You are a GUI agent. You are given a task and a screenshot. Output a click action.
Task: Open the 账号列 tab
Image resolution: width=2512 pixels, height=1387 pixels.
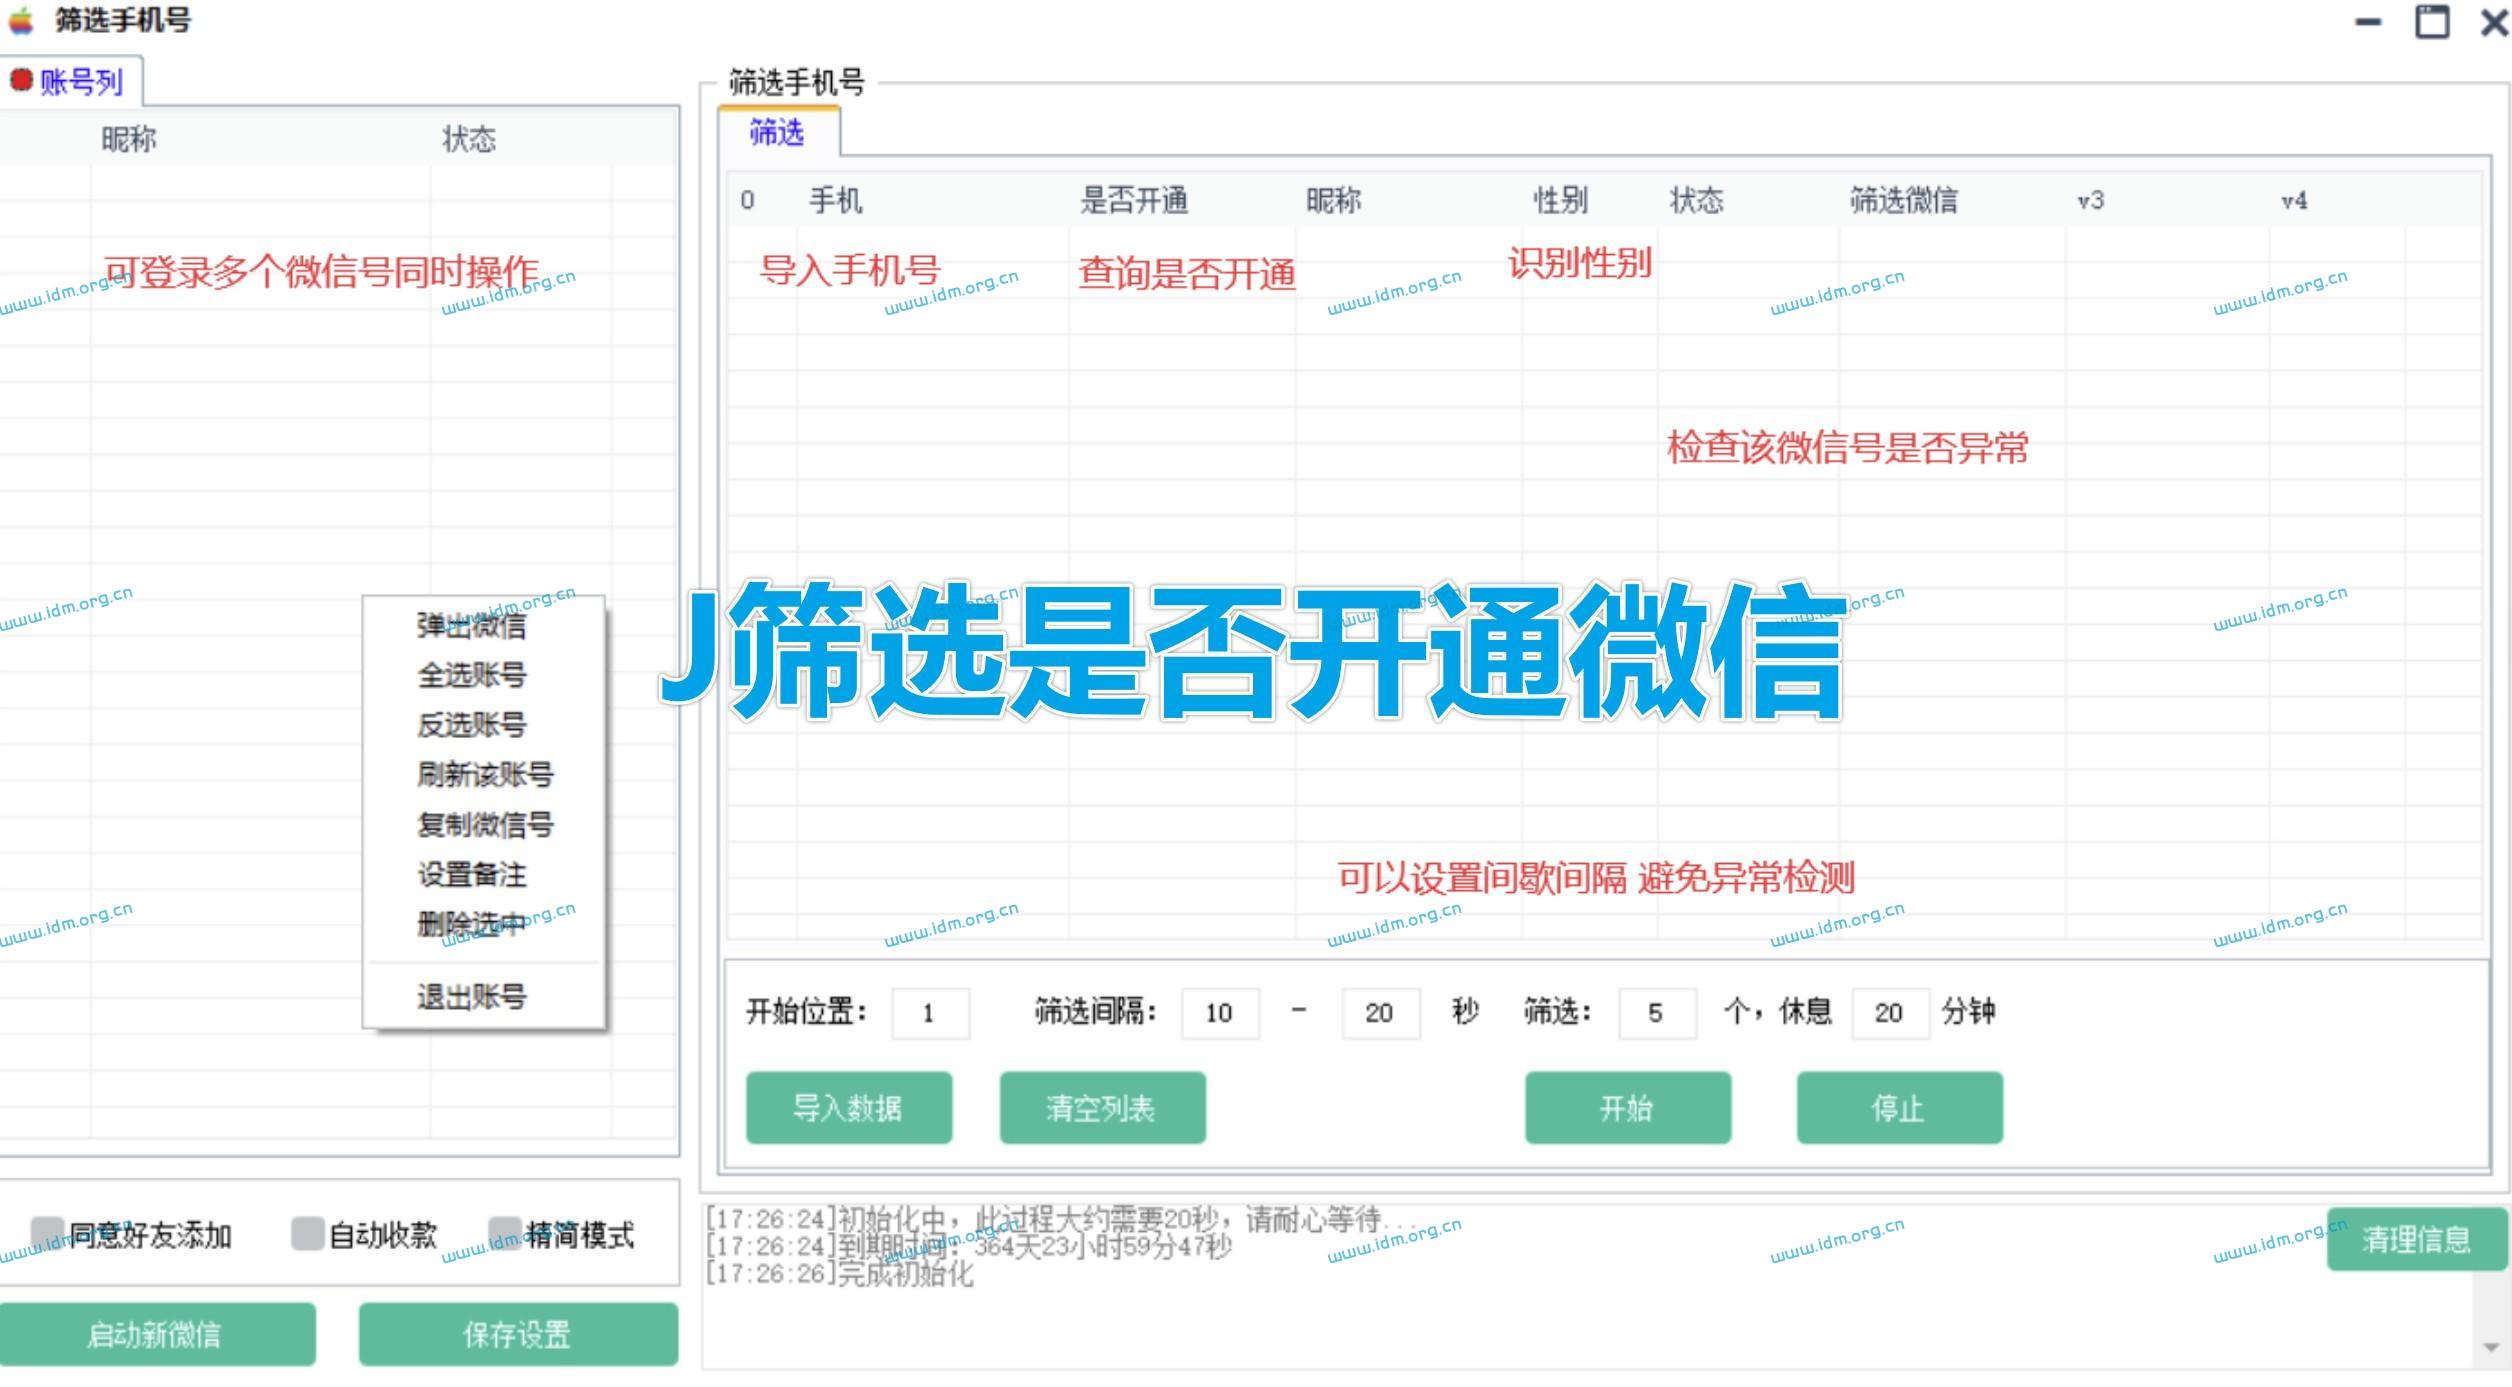coord(70,81)
